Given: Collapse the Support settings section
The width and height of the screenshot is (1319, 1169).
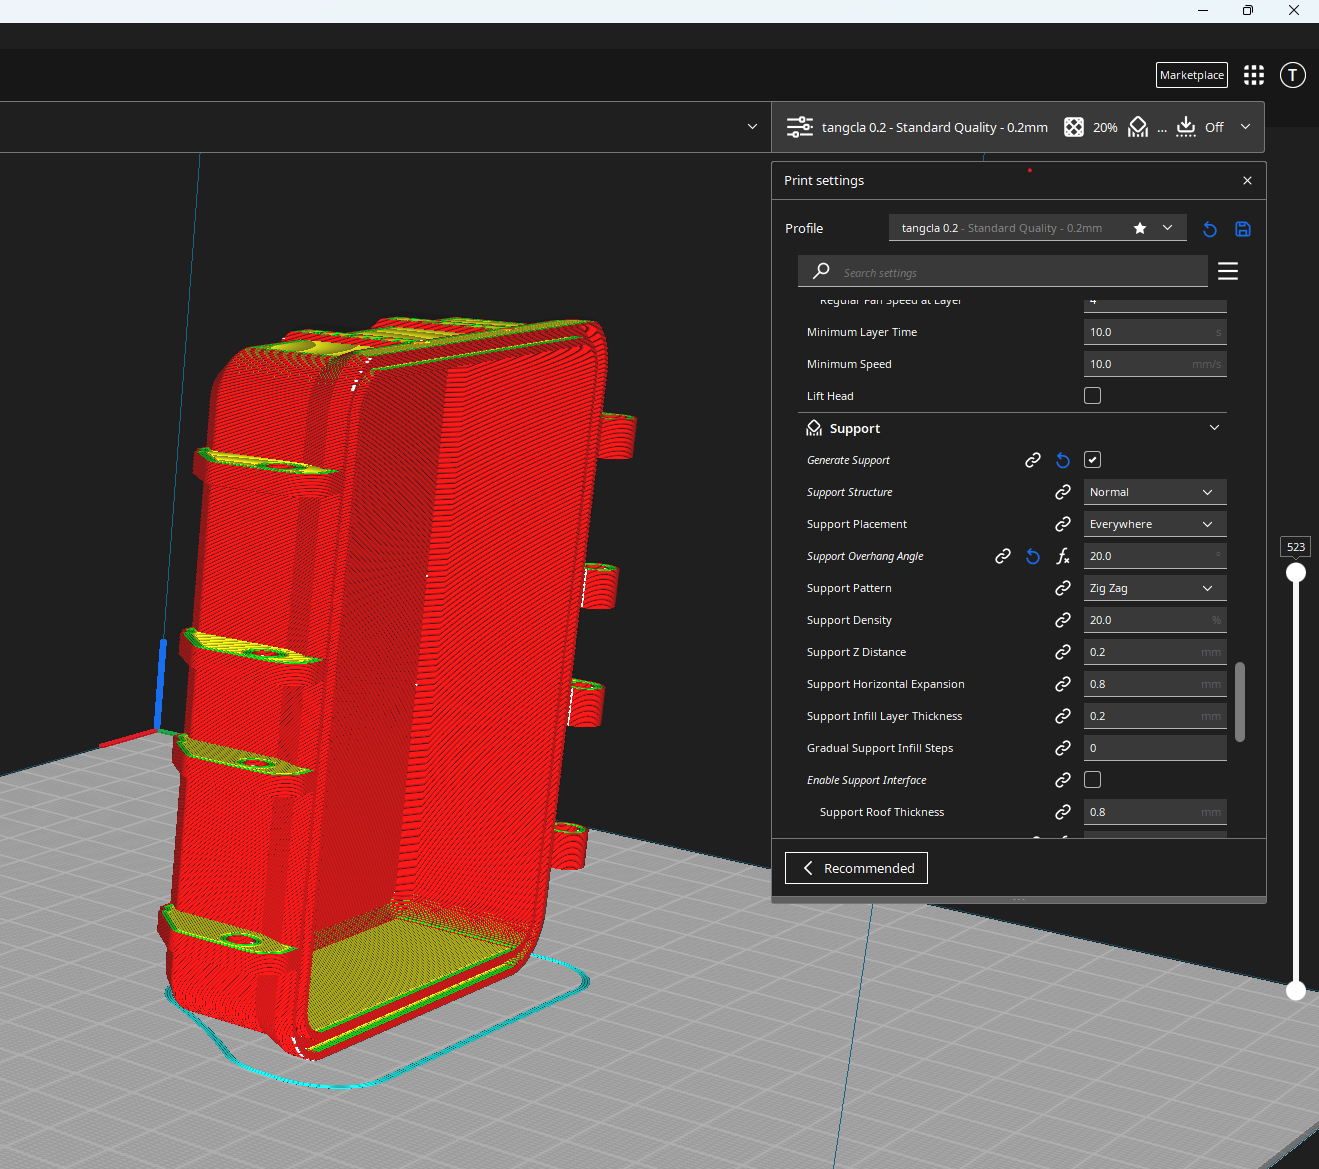Looking at the screenshot, I should coord(1214,428).
